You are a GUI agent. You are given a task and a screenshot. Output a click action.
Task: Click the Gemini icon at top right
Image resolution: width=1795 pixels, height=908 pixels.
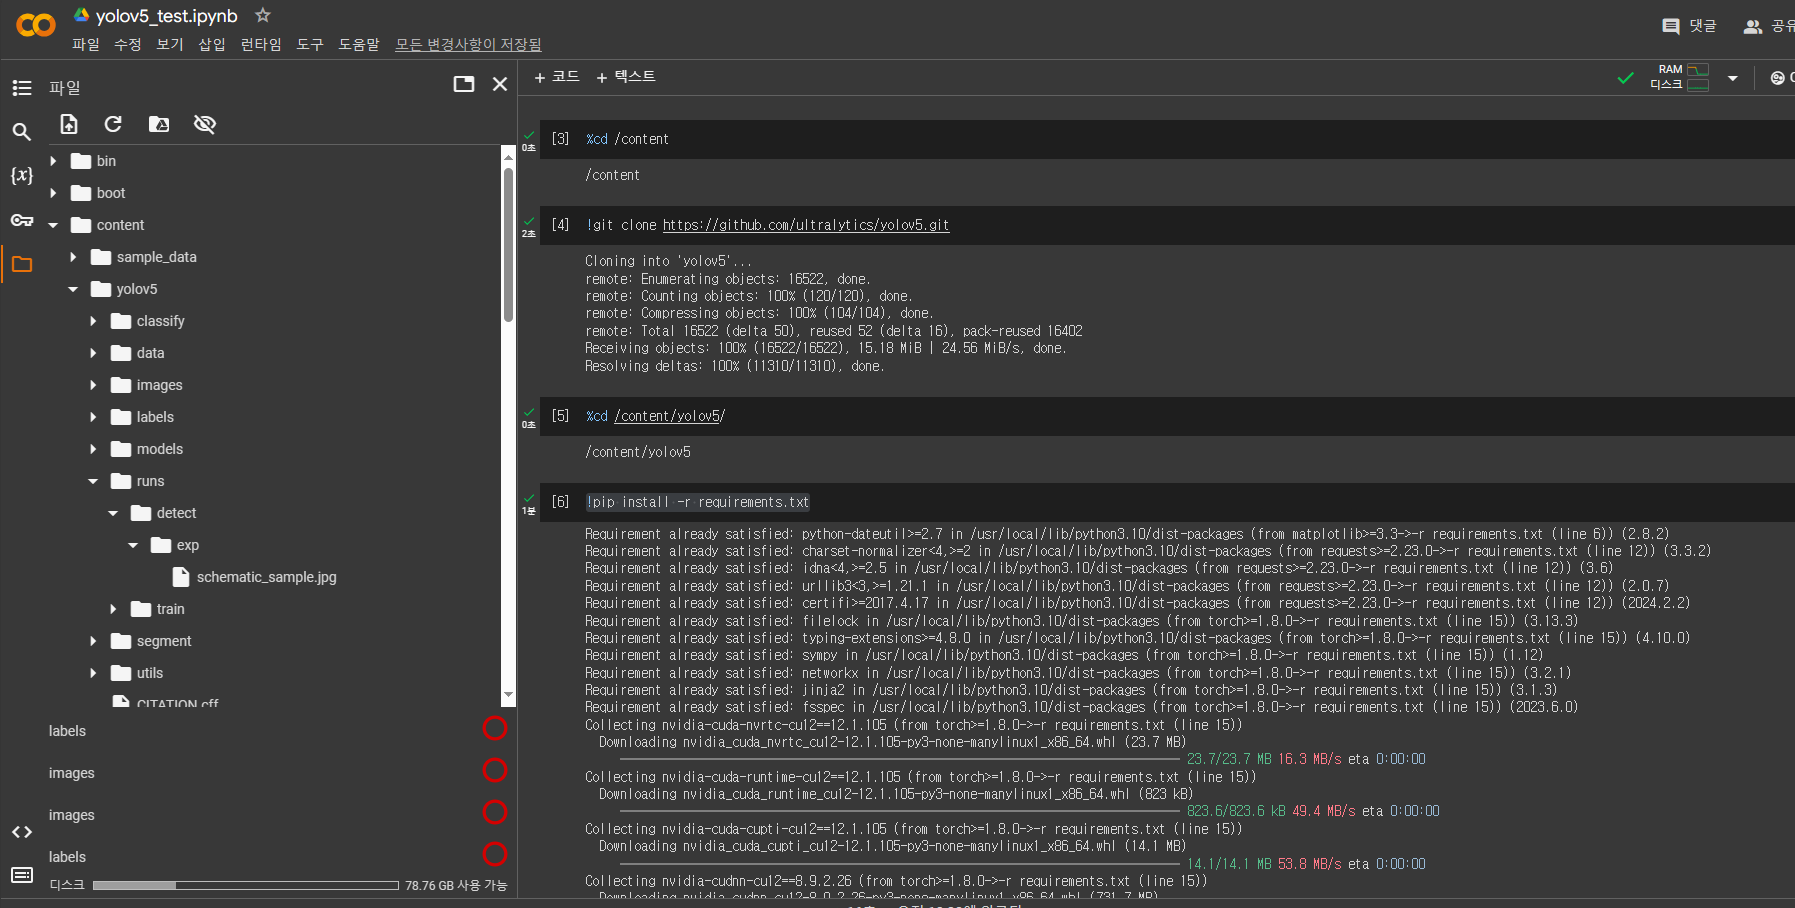1778,78
